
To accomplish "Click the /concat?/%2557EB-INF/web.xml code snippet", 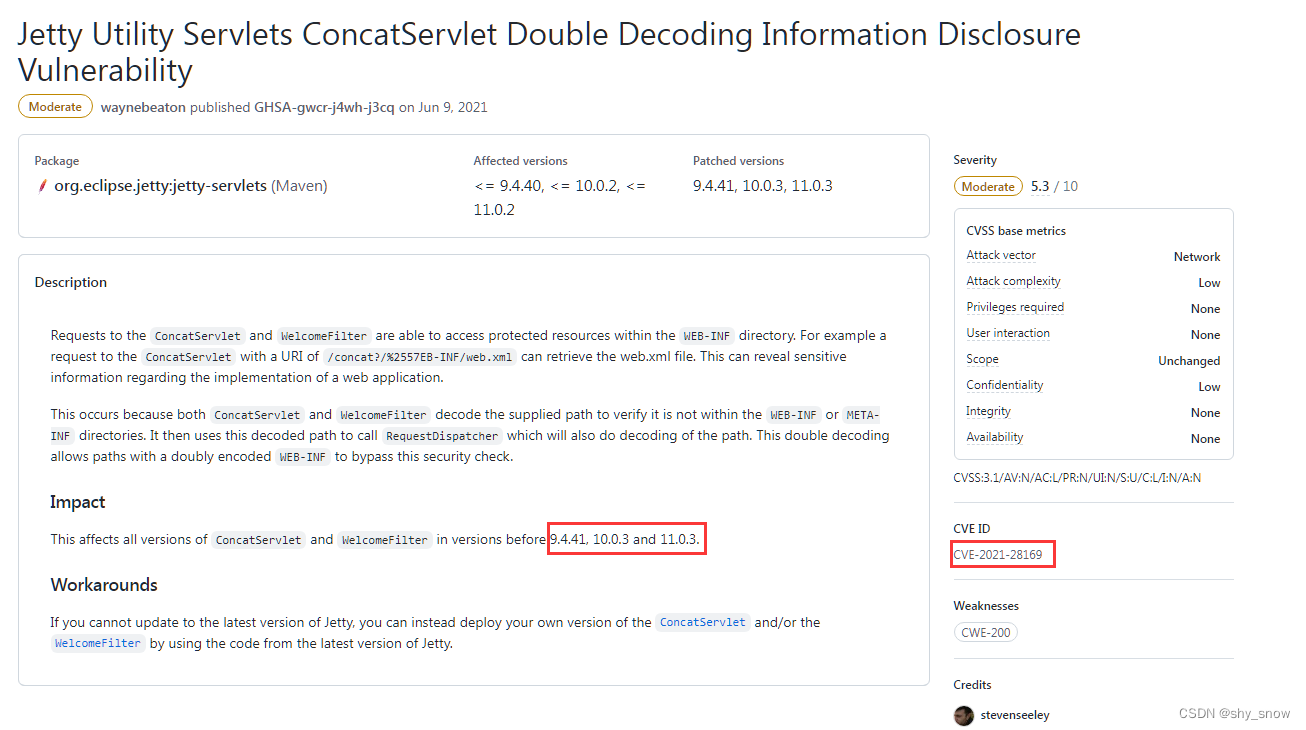I will [x=420, y=357].
